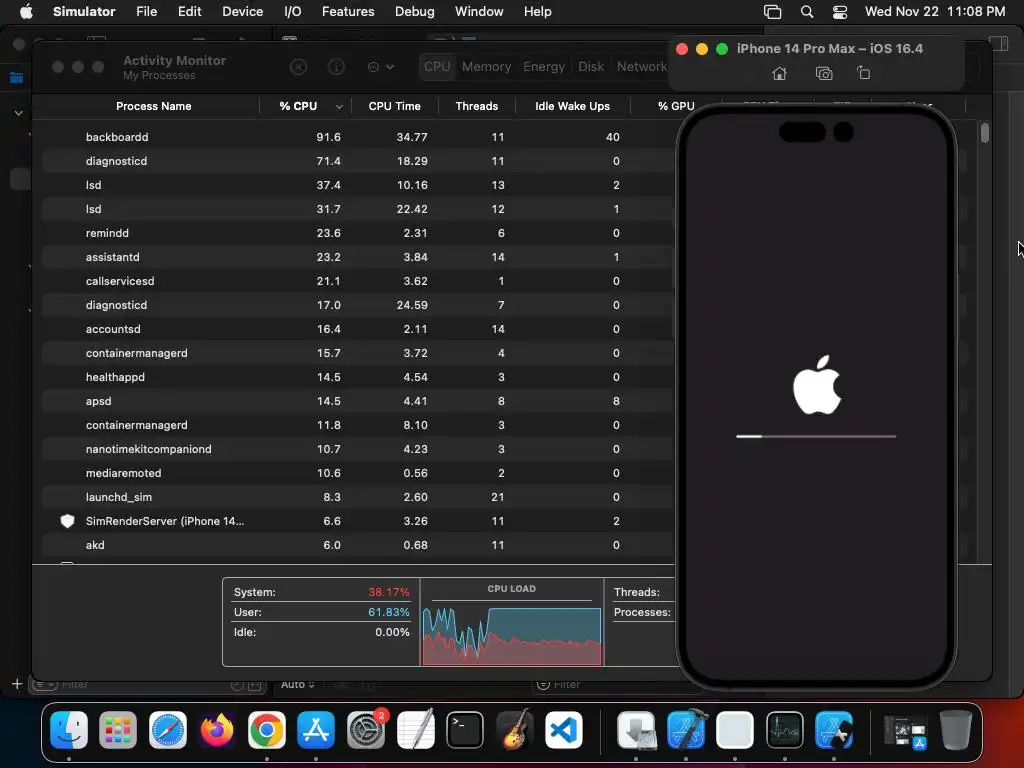Open the Debug menu
The width and height of the screenshot is (1024, 768).
(415, 12)
